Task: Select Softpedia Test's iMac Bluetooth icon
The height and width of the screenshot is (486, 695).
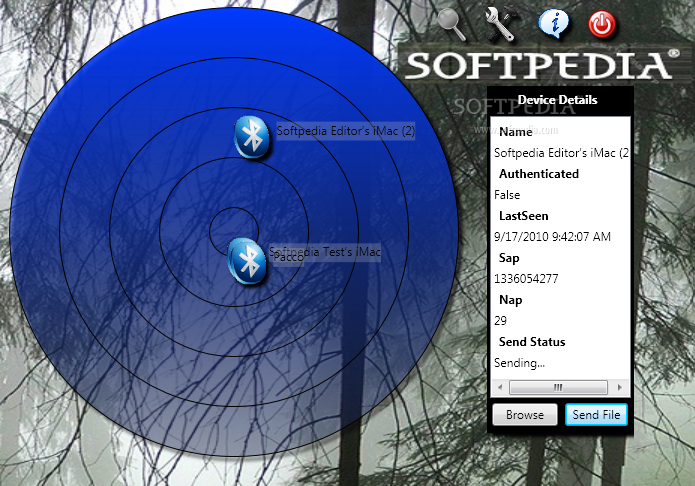Action: (x=247, y=262)
